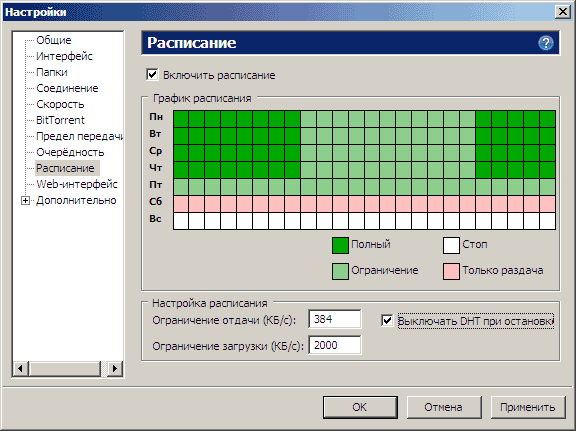
Task: Click the light green Ограничение legend swatch
Action: click(x=340, y=272)
